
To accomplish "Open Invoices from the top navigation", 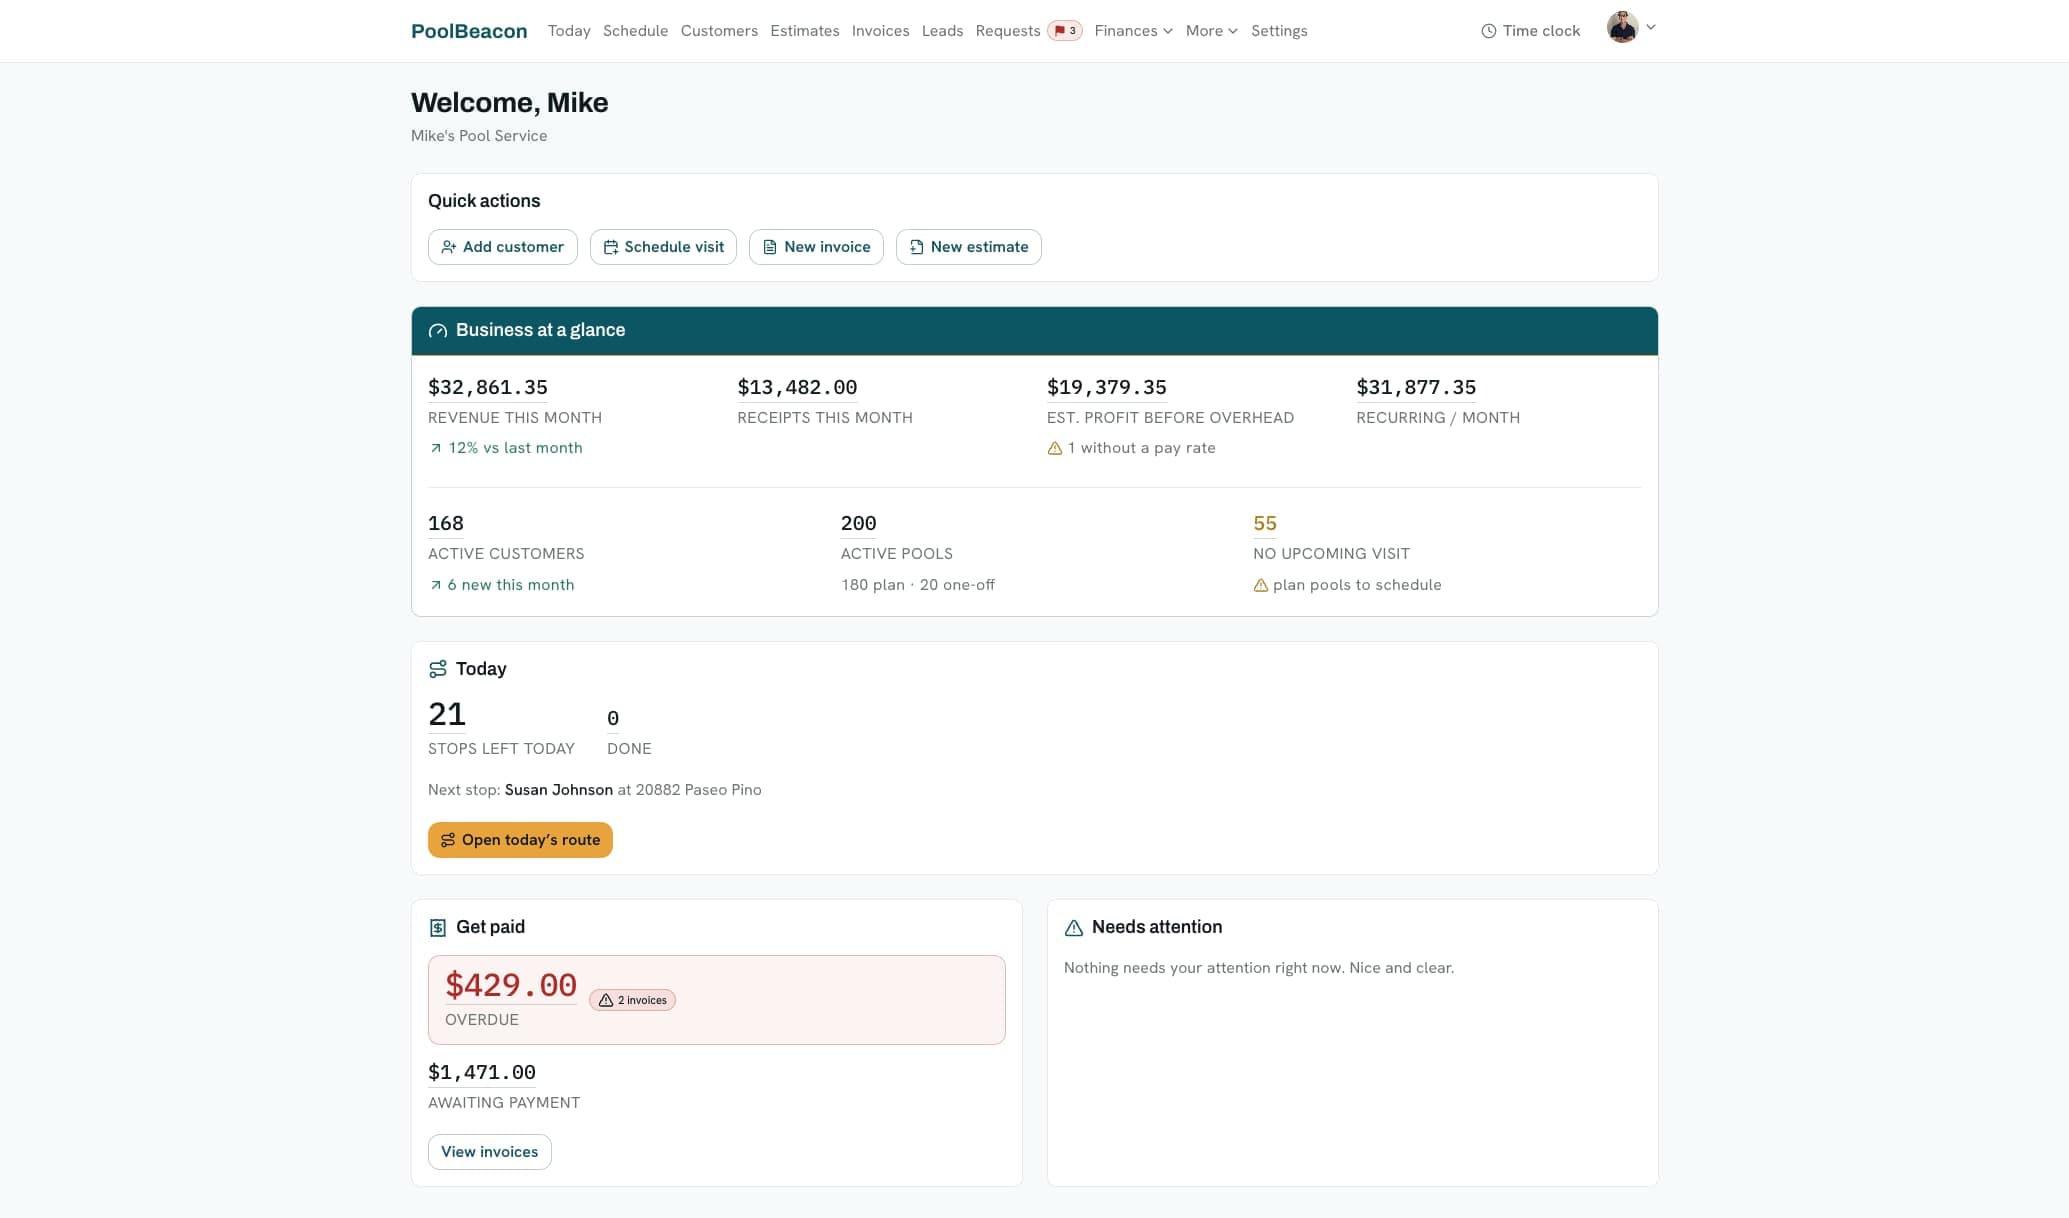I will (x=880, y=31).
